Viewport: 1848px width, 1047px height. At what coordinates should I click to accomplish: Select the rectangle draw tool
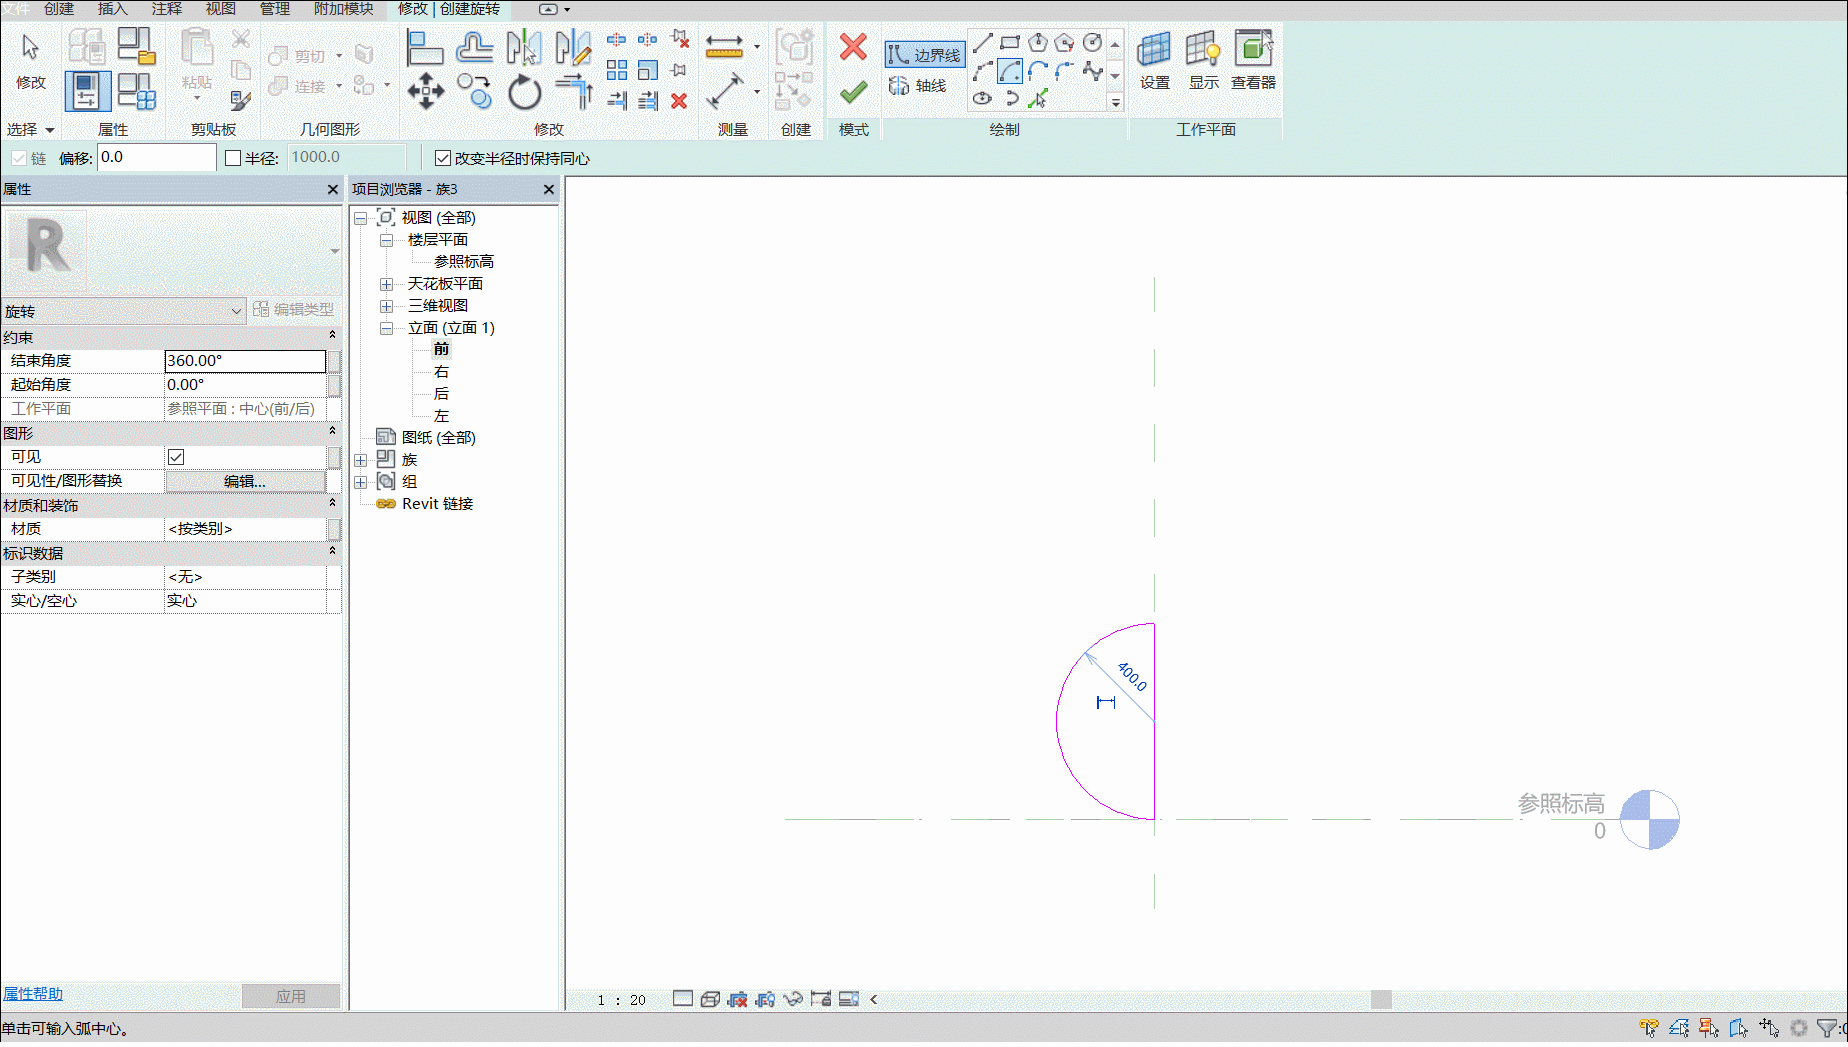pyautogui.click(x=1010, y=42)
